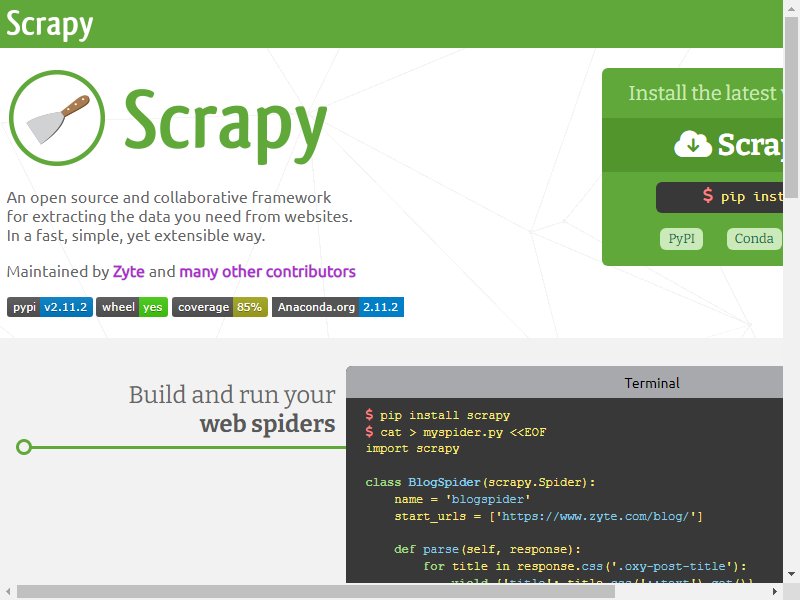Screen dimensions: 800x600
Task: Click the horizontal scrollbar thumb
Action: 316,591
